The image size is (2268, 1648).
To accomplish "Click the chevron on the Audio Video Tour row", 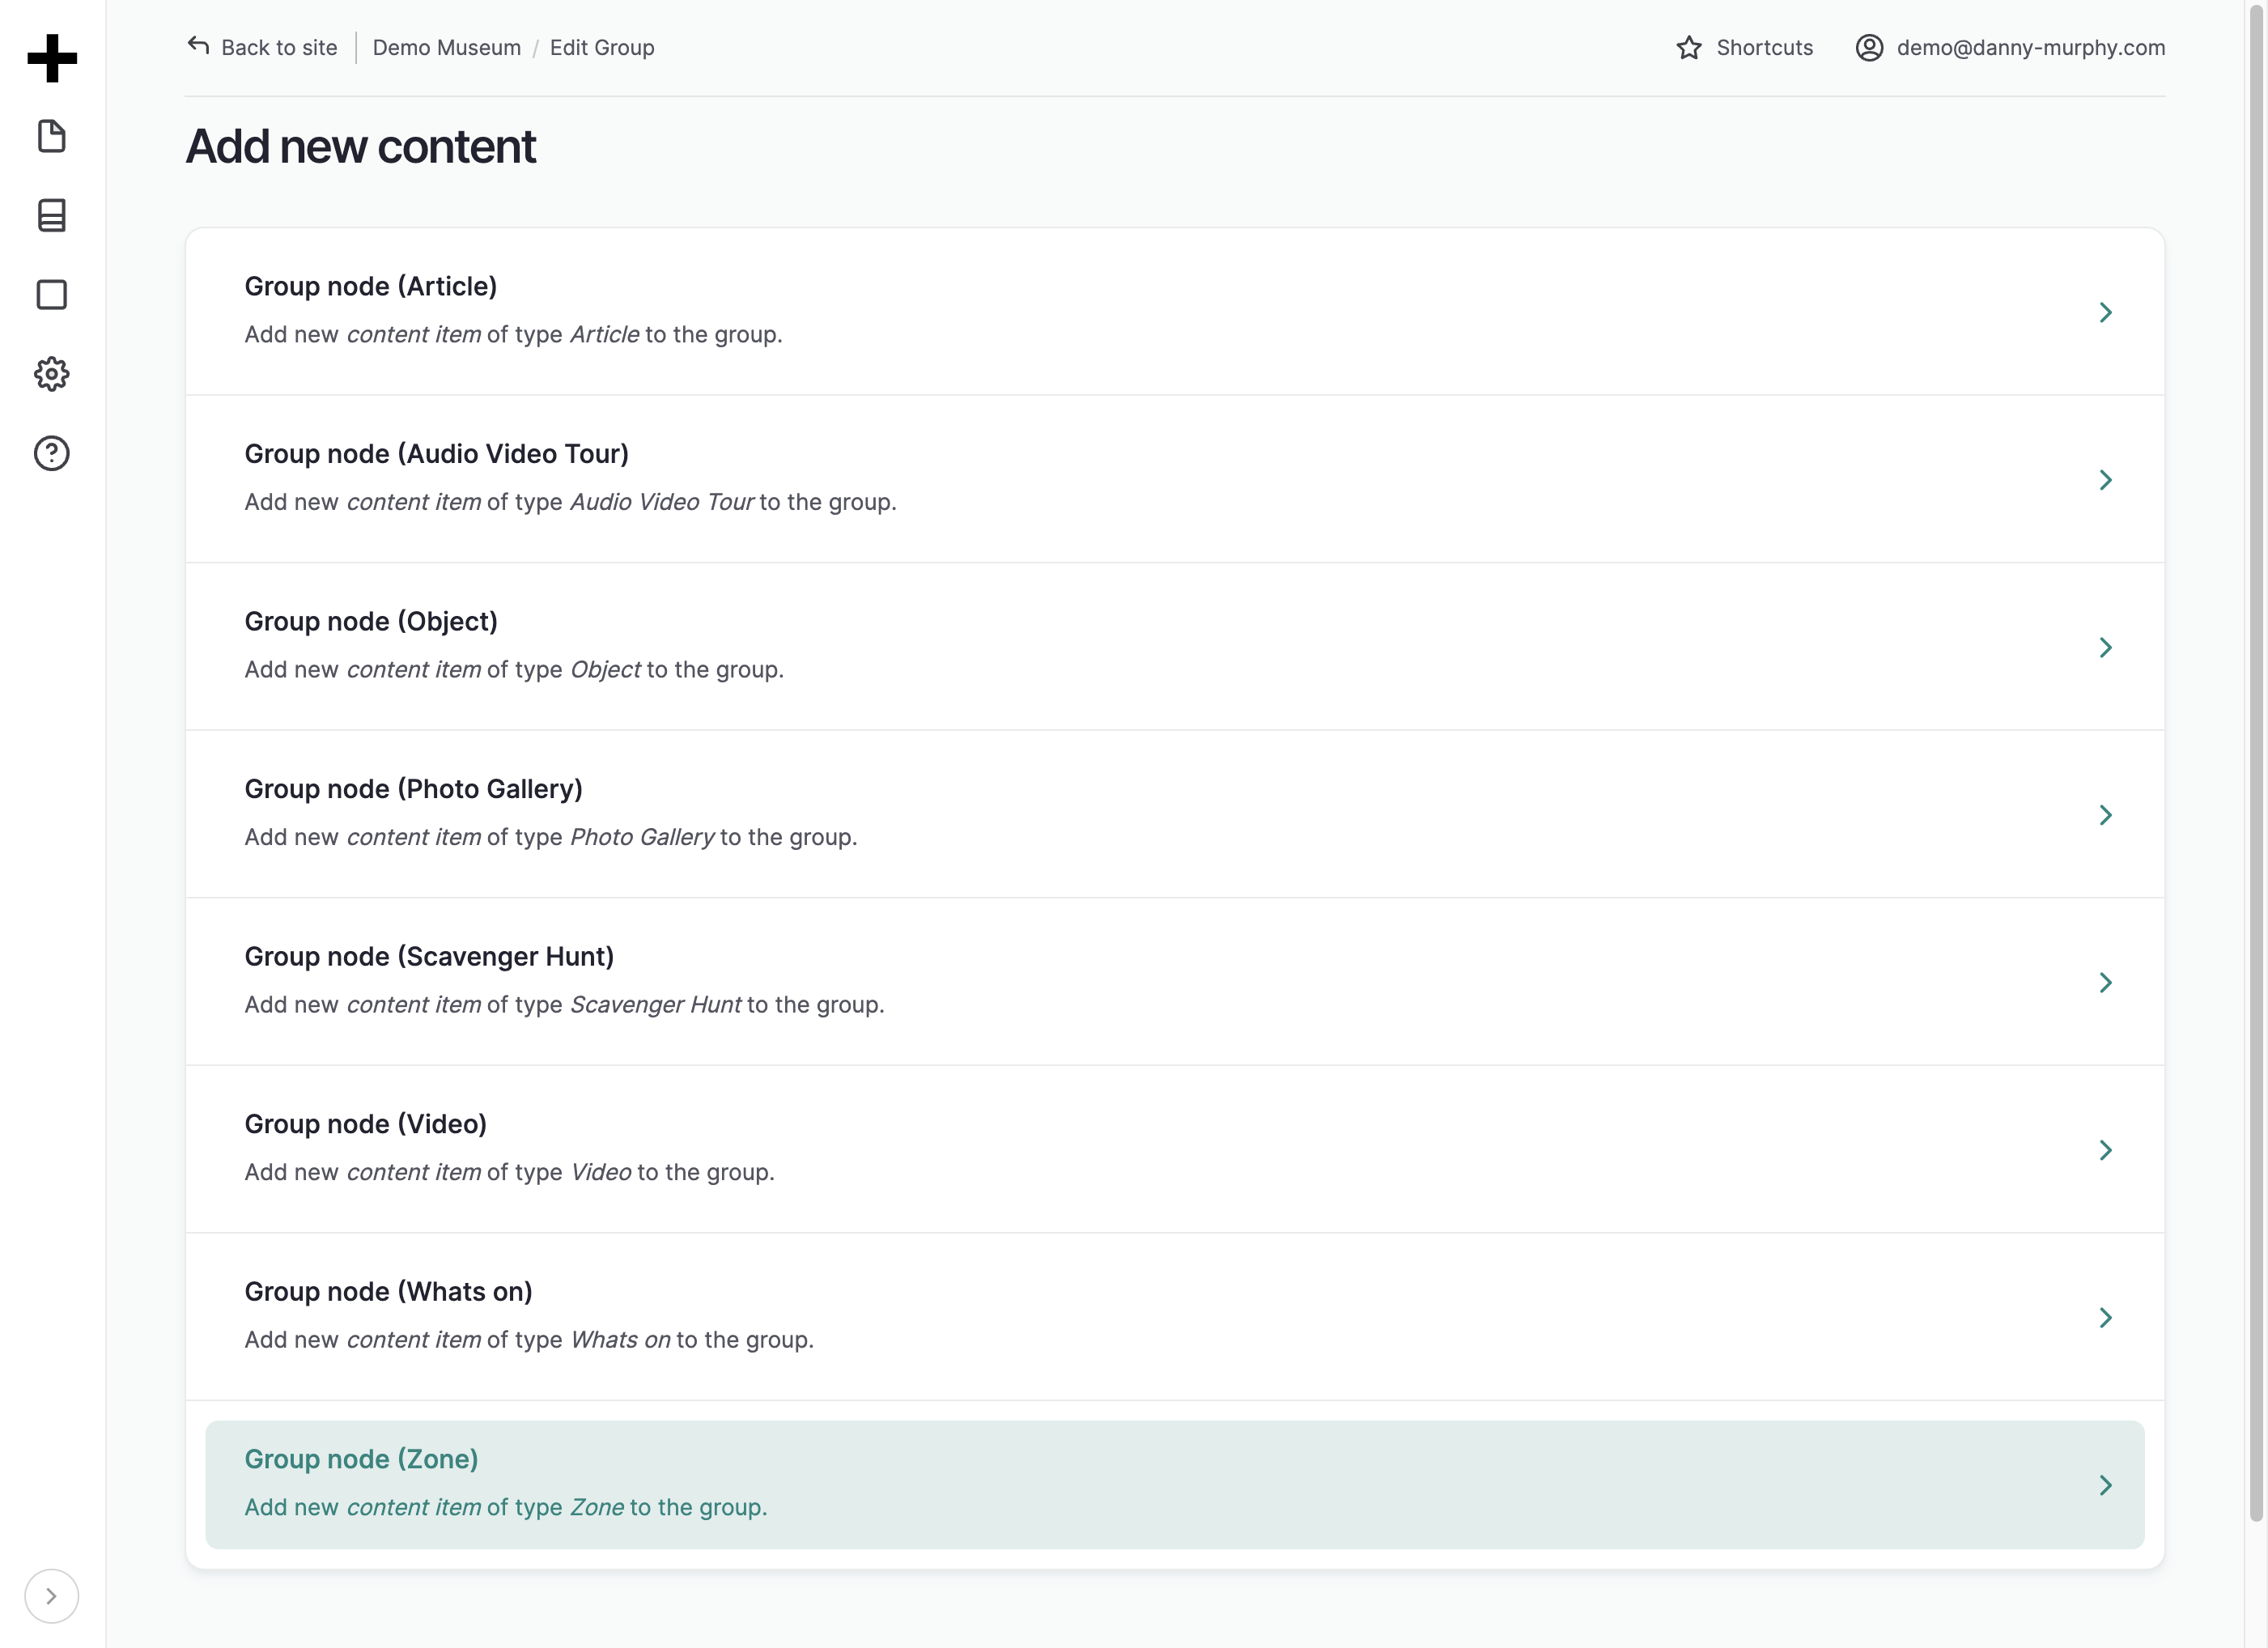I will point(2106,480).
